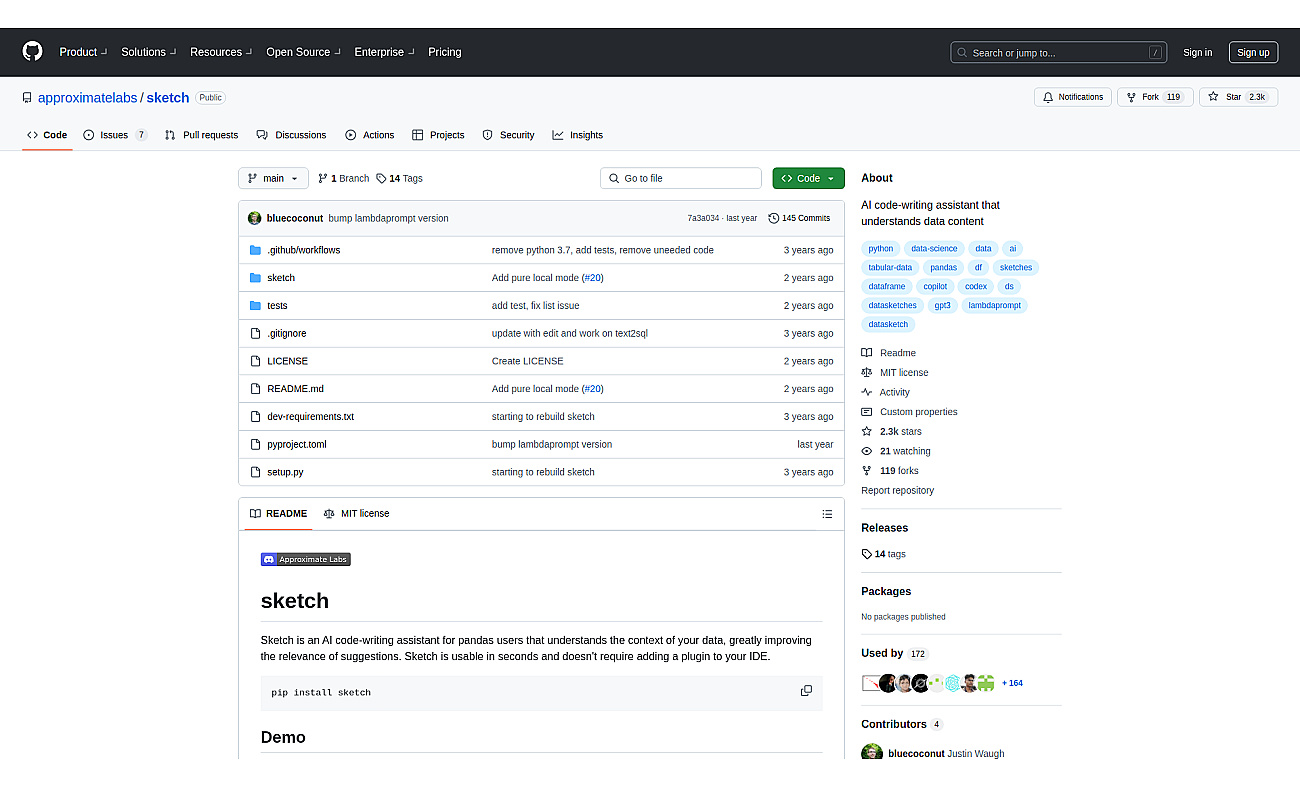
Task: Open the green Code dropdown button
Action: point(808,178)
